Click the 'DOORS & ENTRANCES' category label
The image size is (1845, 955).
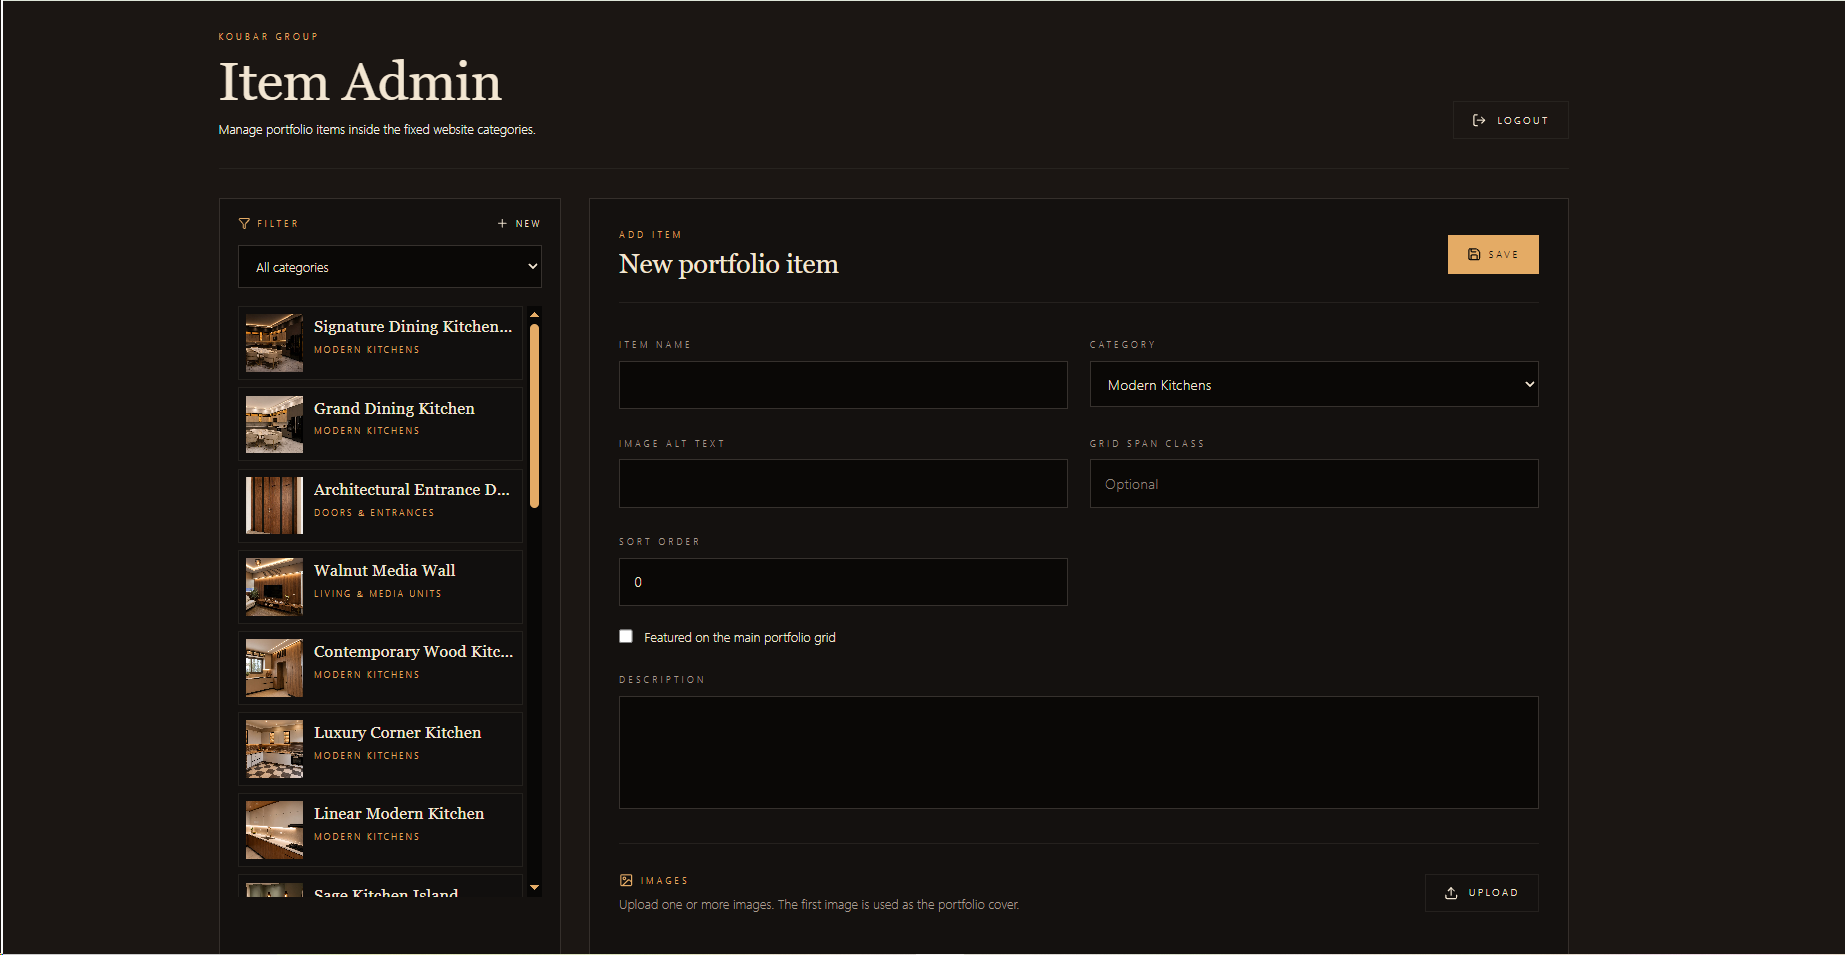coord(374,513)
